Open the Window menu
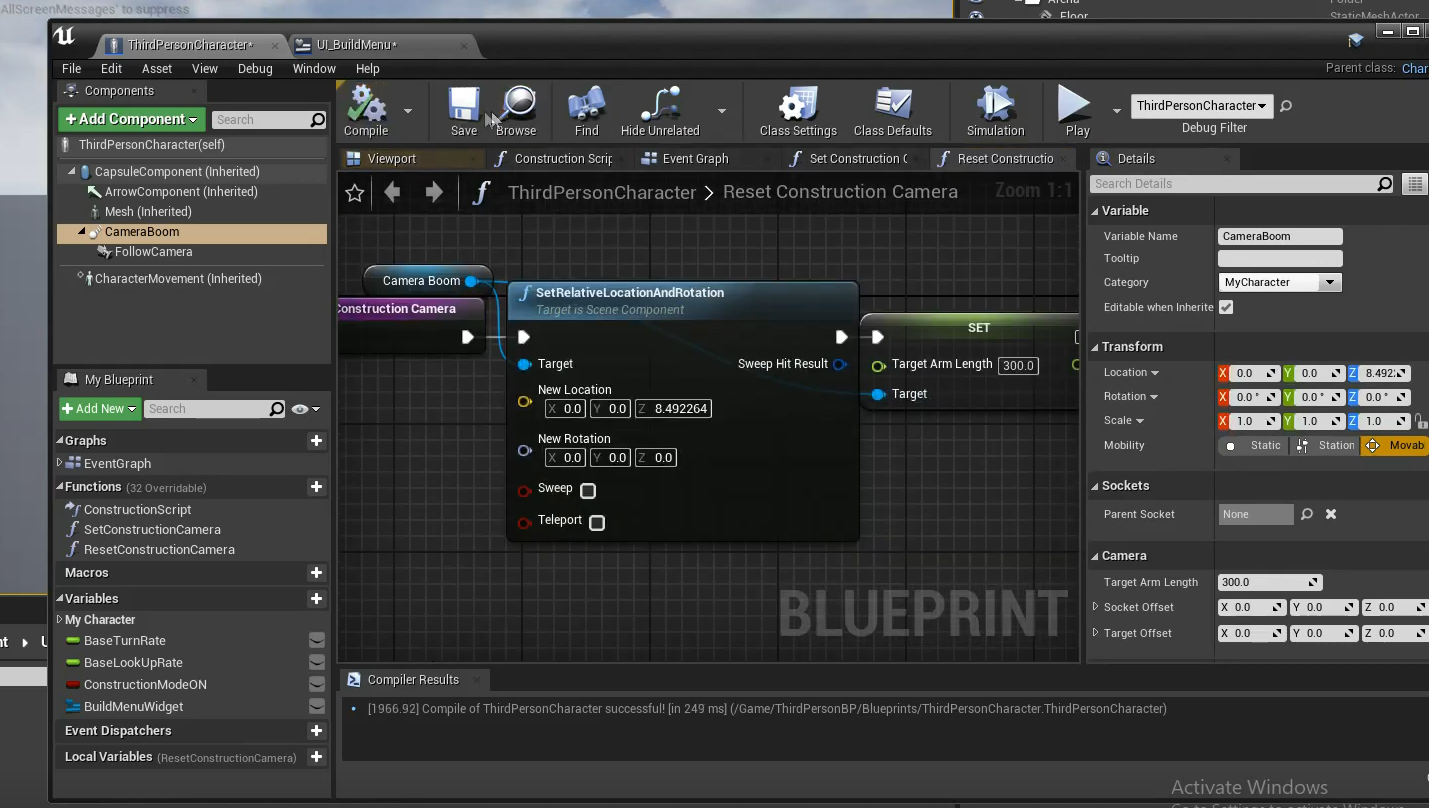 [x=314, y=69]
